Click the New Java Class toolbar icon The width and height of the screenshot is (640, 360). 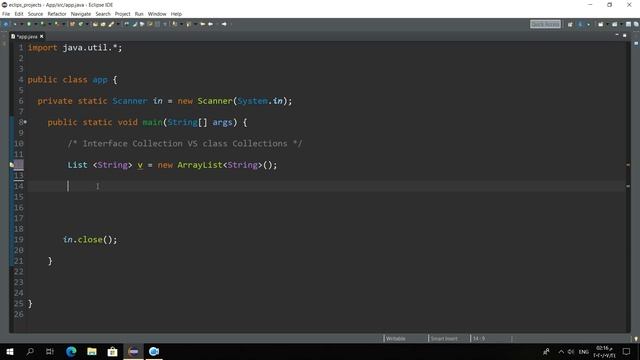point(81,24)
